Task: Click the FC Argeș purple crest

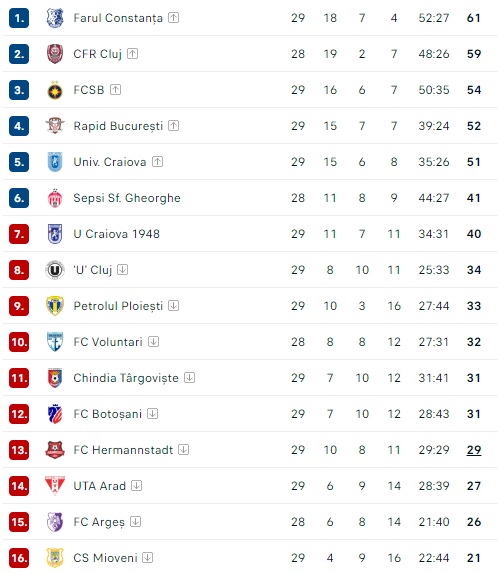Action: [x=55, y=522]
